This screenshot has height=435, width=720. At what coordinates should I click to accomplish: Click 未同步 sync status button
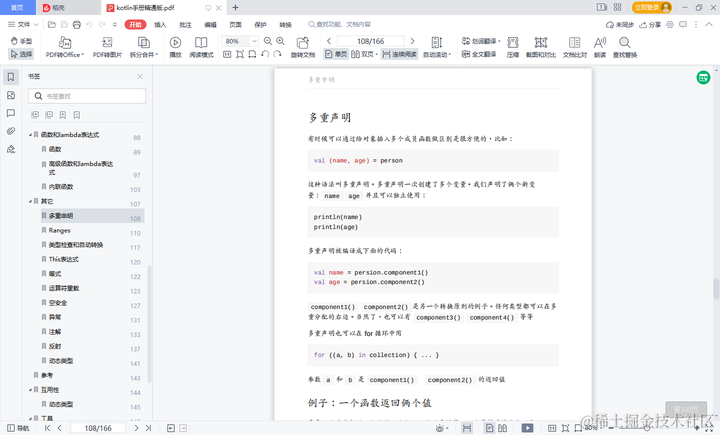[620, 24]
